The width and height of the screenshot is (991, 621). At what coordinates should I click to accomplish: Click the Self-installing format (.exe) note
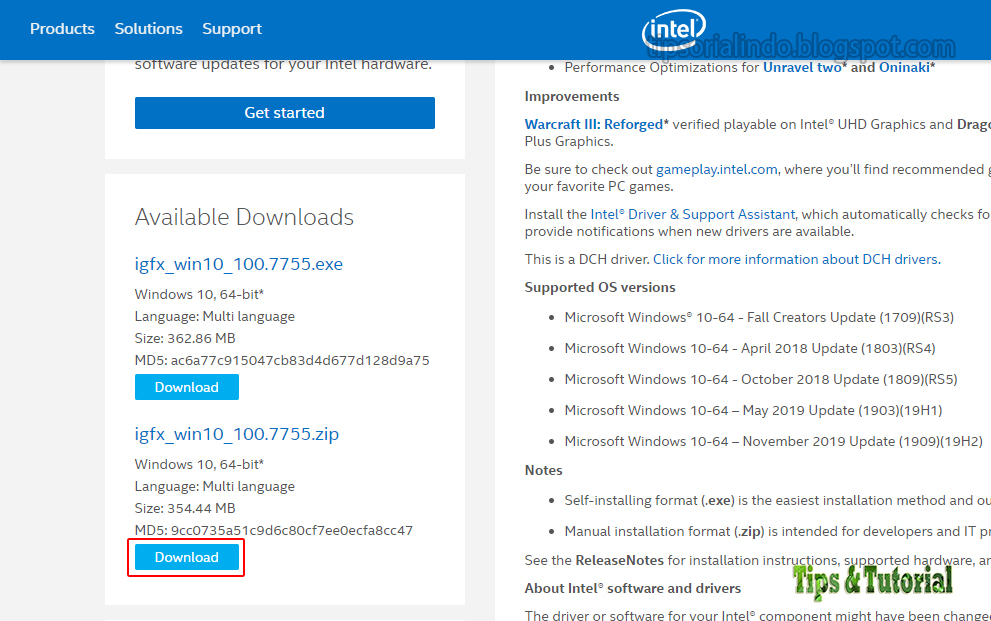777,500
